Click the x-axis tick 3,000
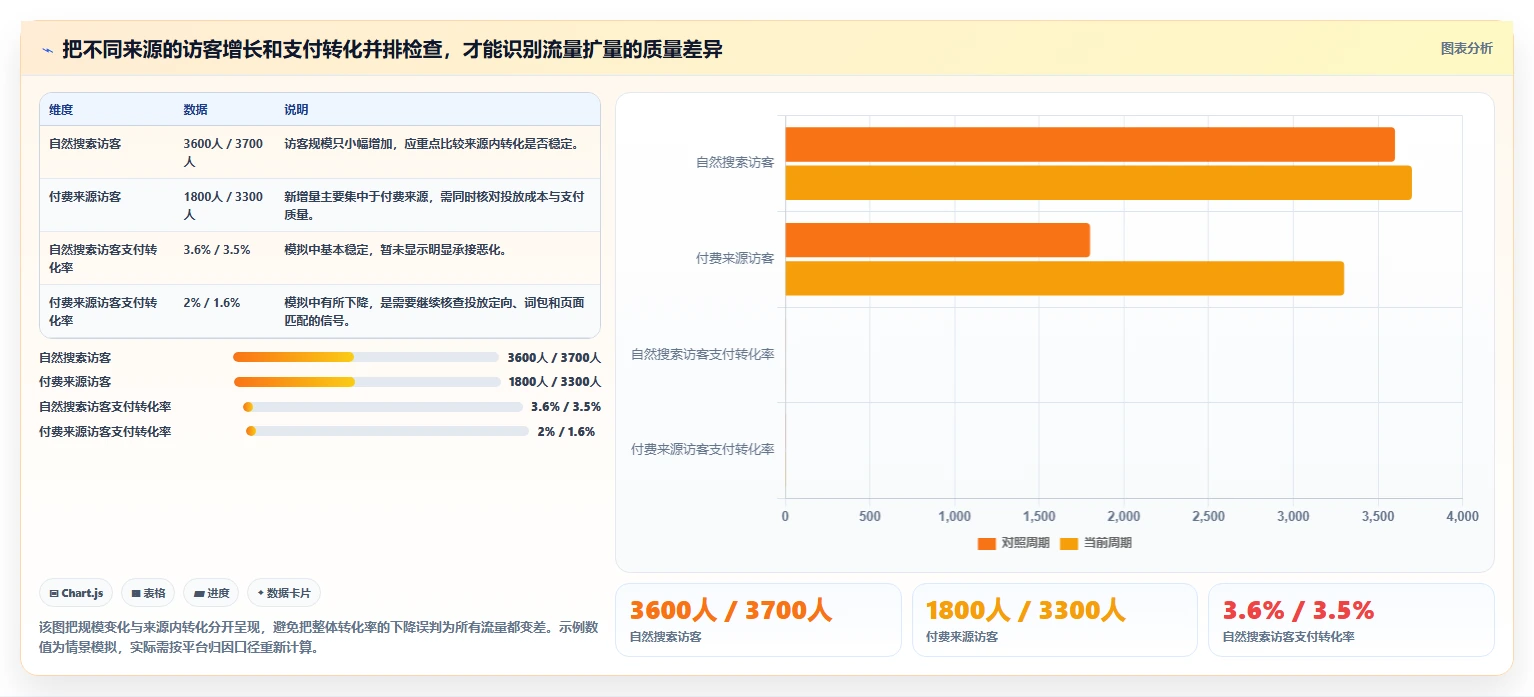Screen dimensions: 1534x697 point(1293,517)
